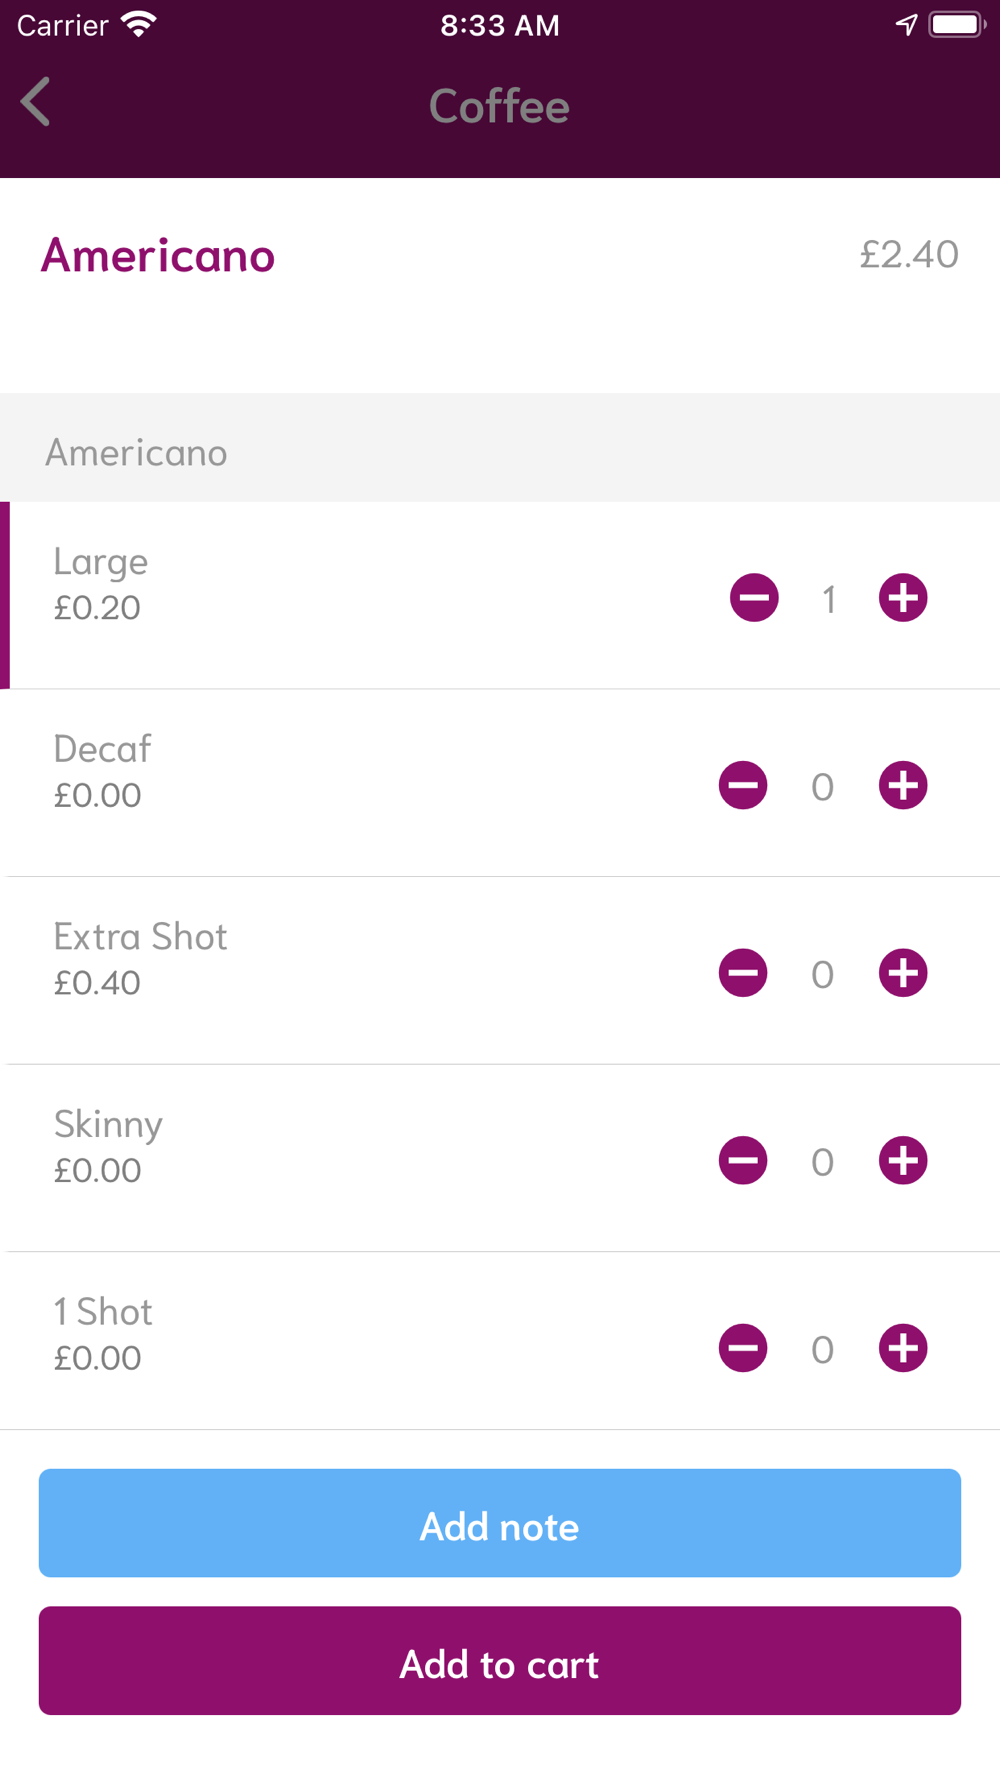This screenshot has height=1778, width=1000.
Task: Tap the 1 Shot option label
Action: pos(103,1312)
